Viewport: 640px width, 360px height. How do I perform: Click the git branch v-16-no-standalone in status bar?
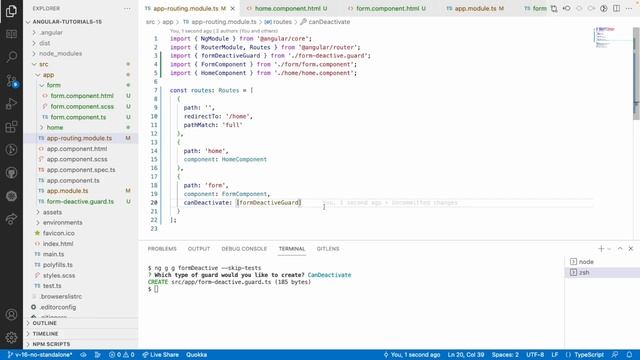tap(40, 355)
